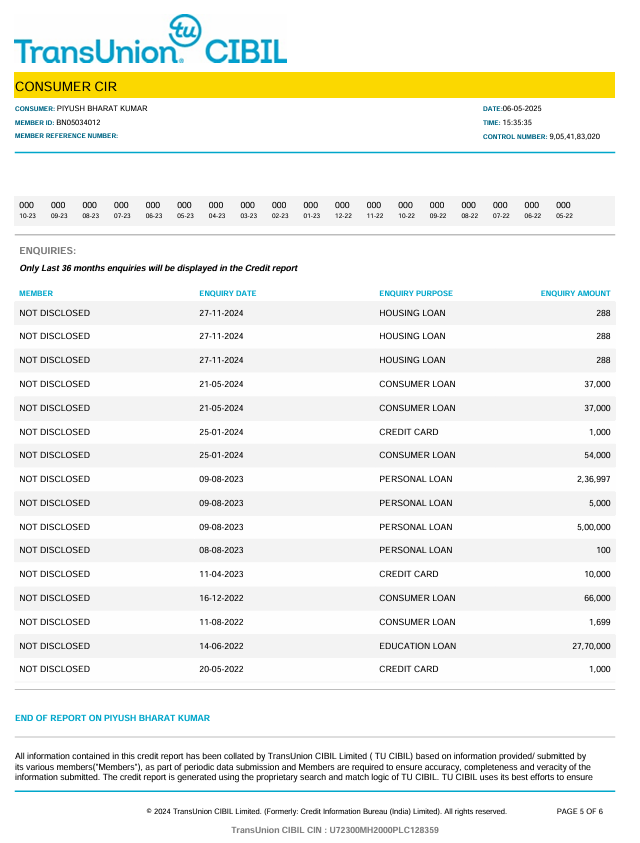The width and height of the screenshot is (640, 843).
Task: Click the 10-23 month entry in payment history
Action: pos(27,210)
